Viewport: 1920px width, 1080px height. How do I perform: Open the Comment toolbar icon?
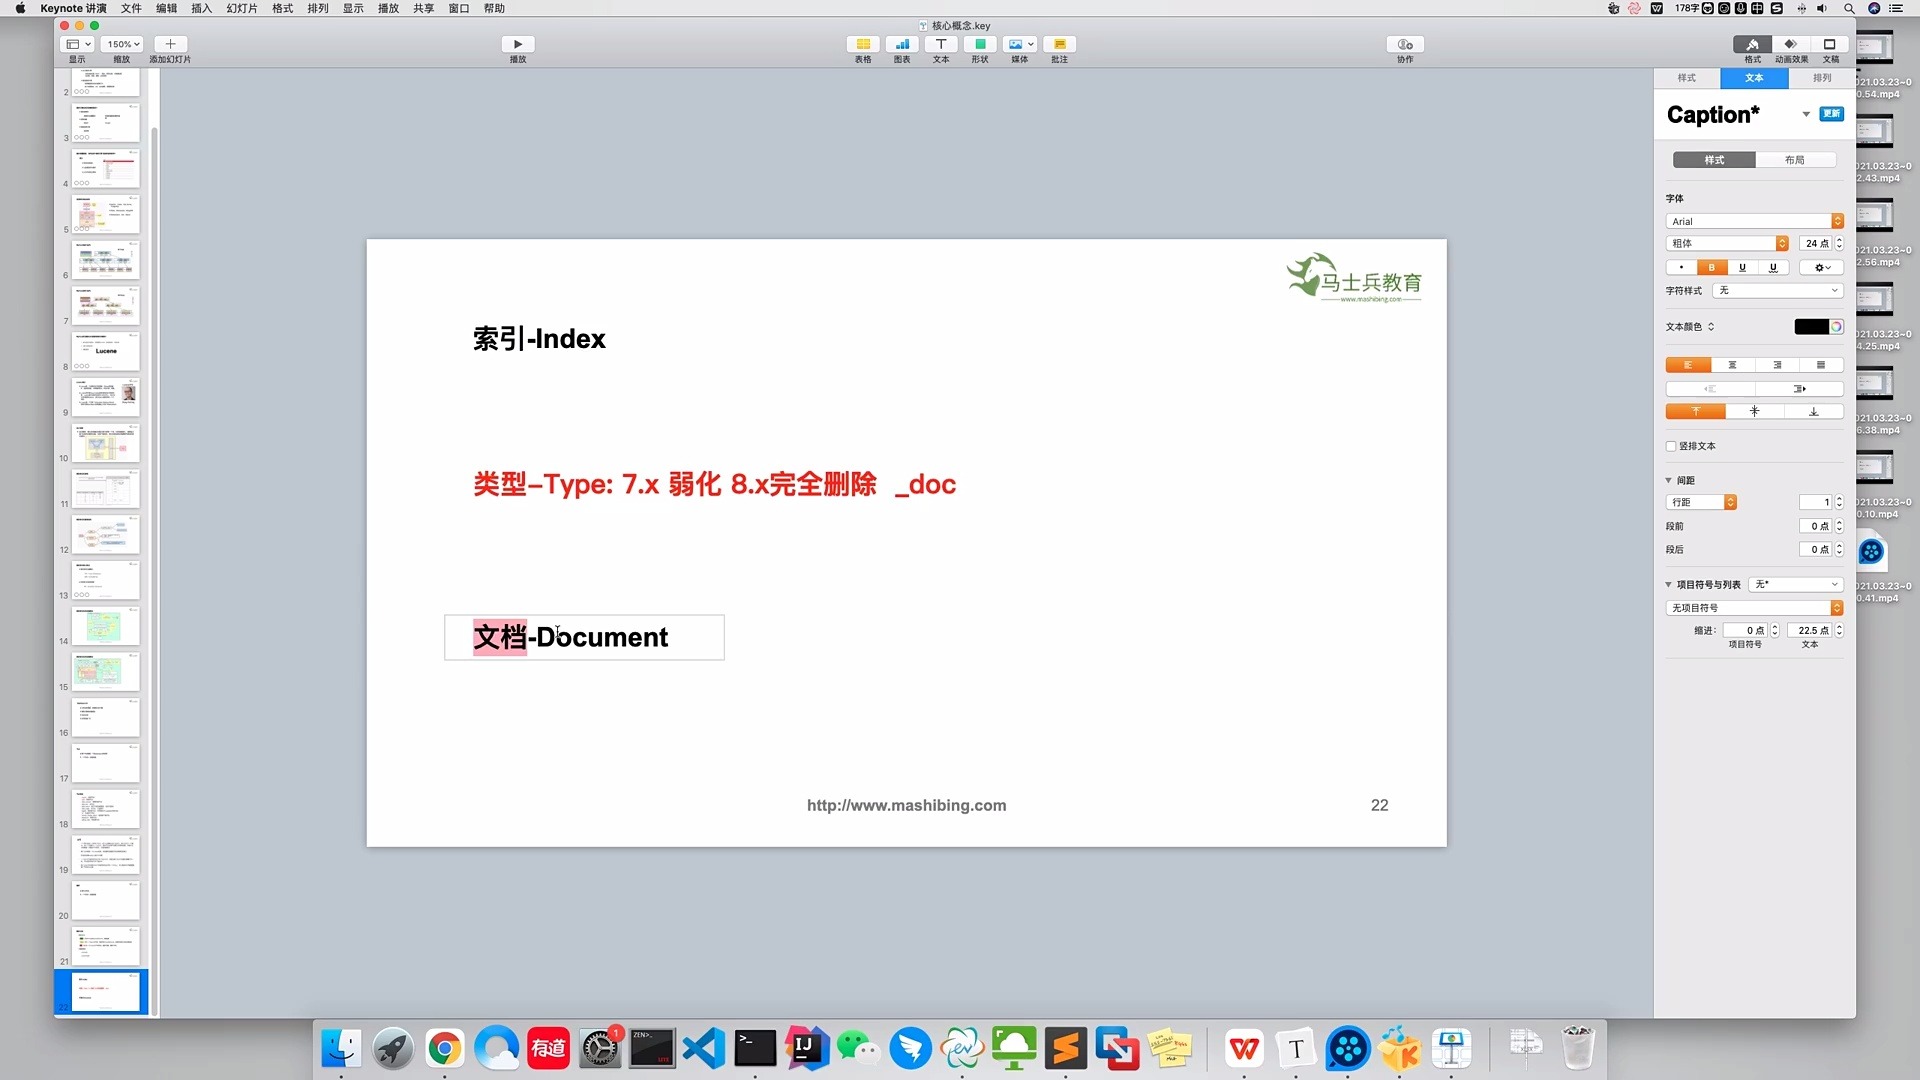(1059, 44)
